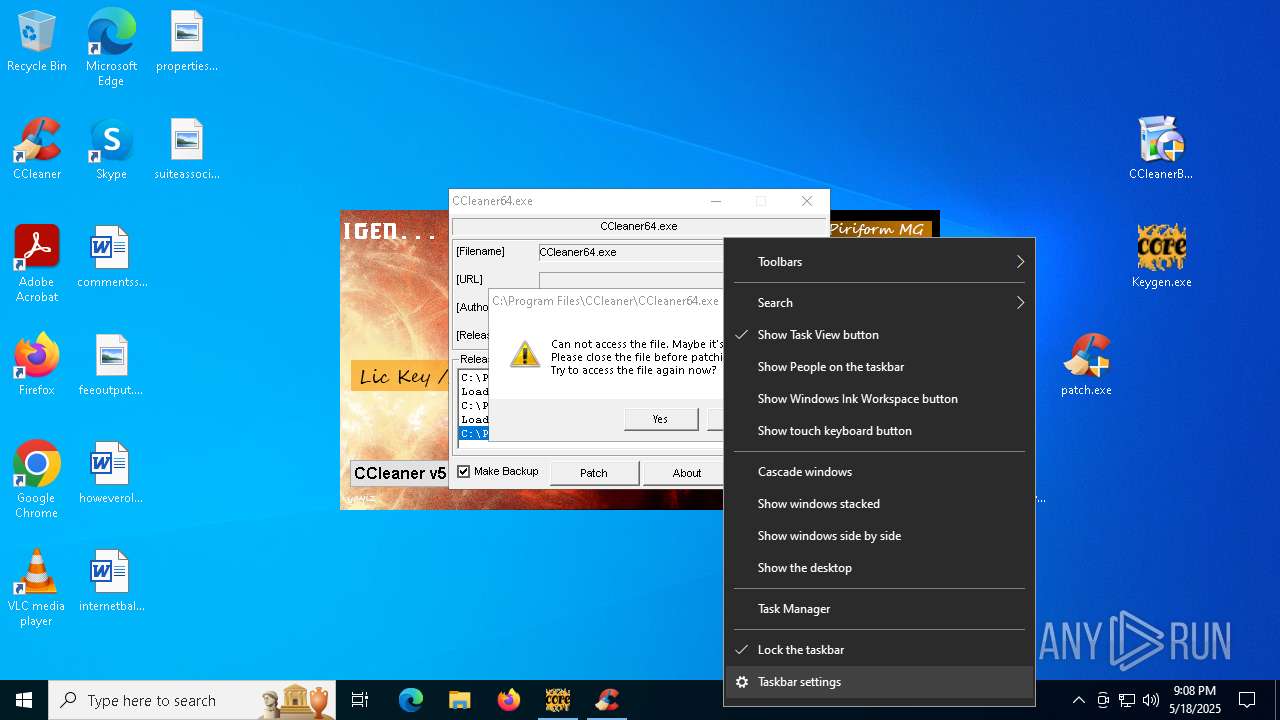This screenshot has width=1280, height=720.
Task: Click the About button
Action: [686, 473]
